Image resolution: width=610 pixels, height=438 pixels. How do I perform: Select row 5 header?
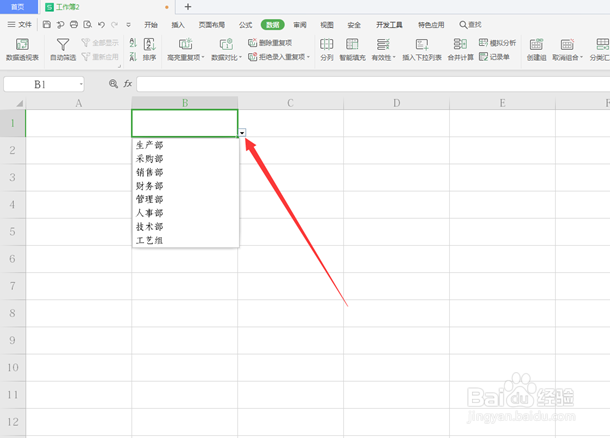tap(12, 232)
